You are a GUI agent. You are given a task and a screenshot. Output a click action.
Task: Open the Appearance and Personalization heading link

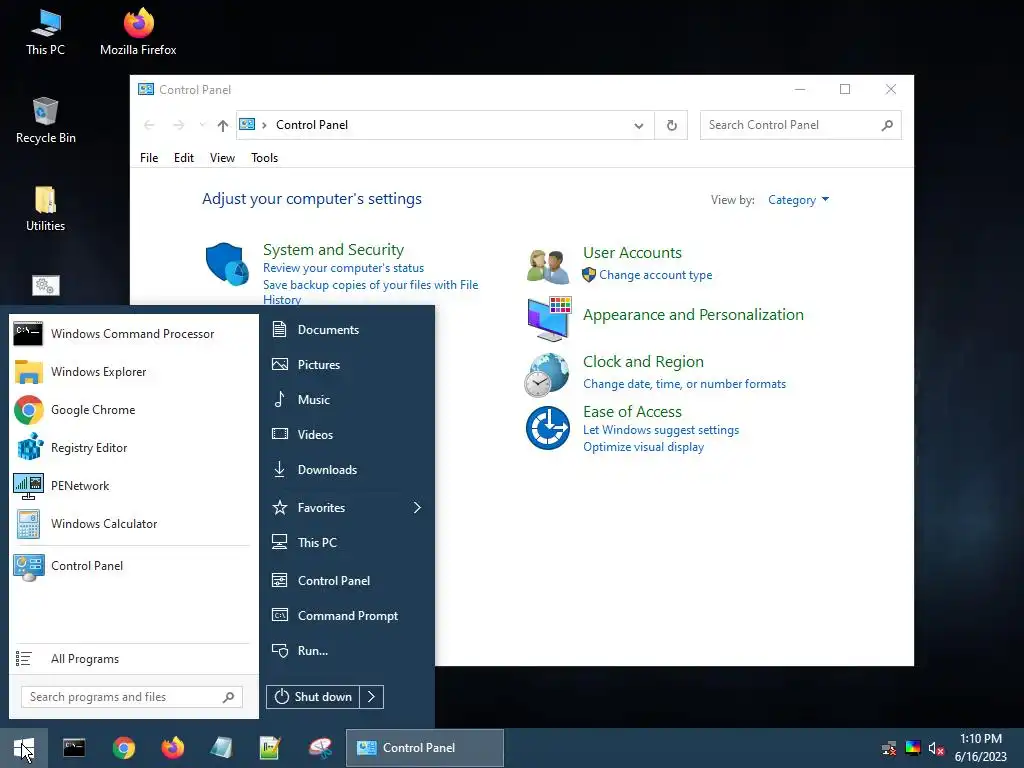693,315
